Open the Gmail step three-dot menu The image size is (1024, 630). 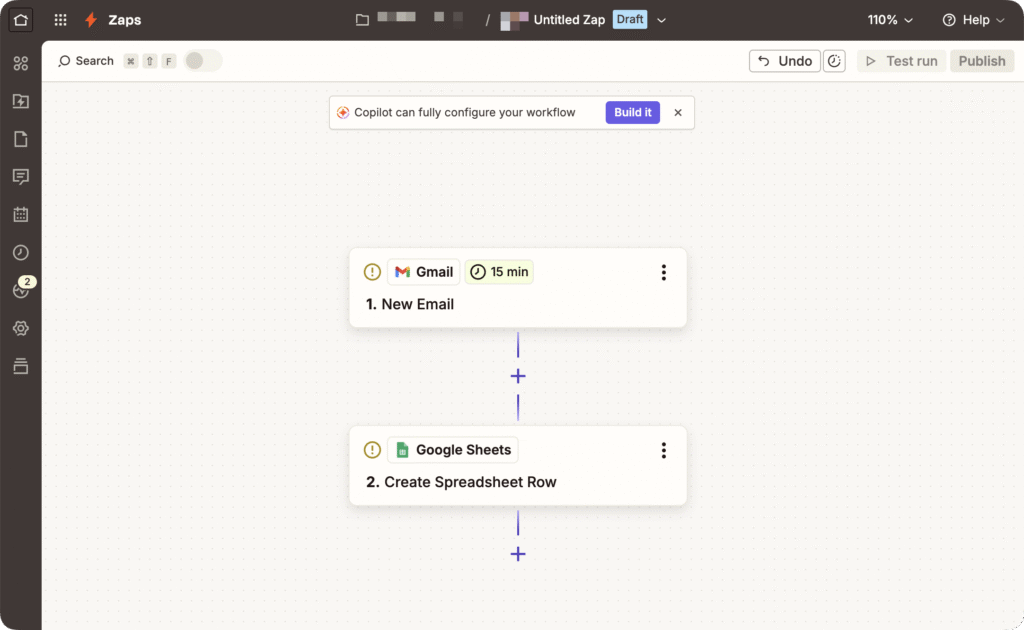pyautogui.click(x=664, y=272)
